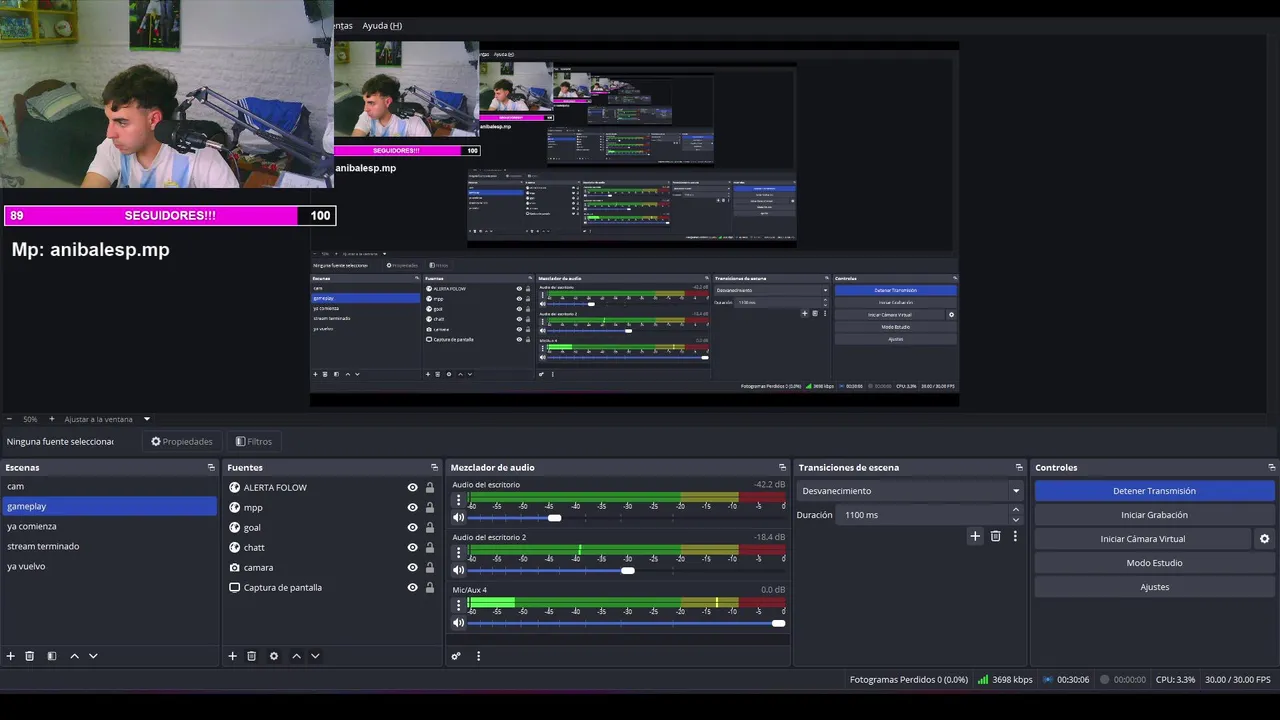Hide the ALERTA FOLOW source
Screen dimensions: 1280x720
412,487
